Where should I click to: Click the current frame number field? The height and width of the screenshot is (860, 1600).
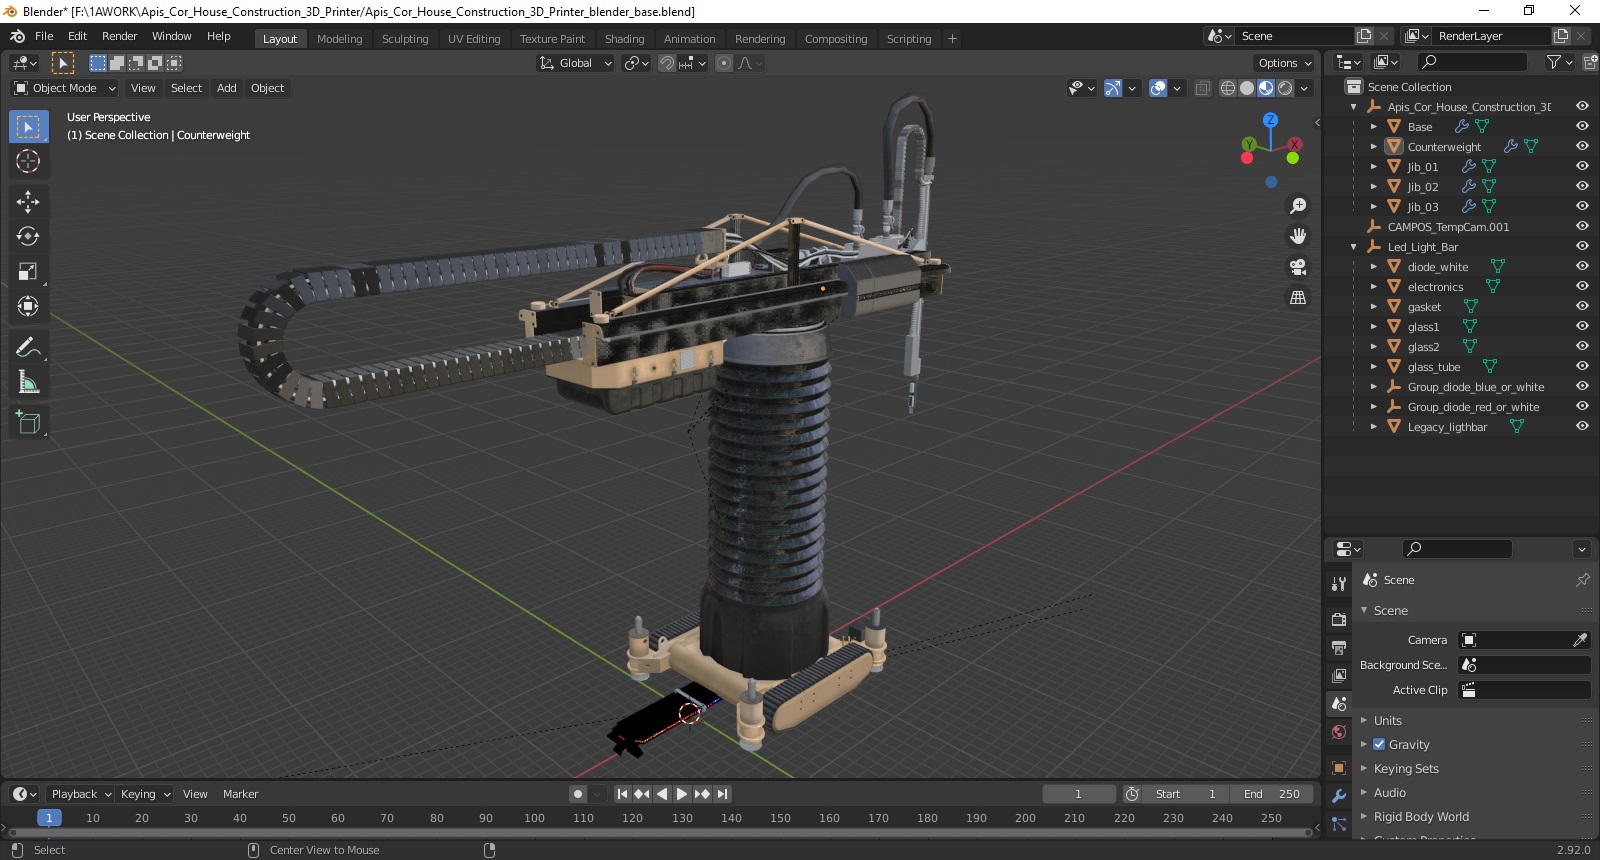tap(1079, 794)
